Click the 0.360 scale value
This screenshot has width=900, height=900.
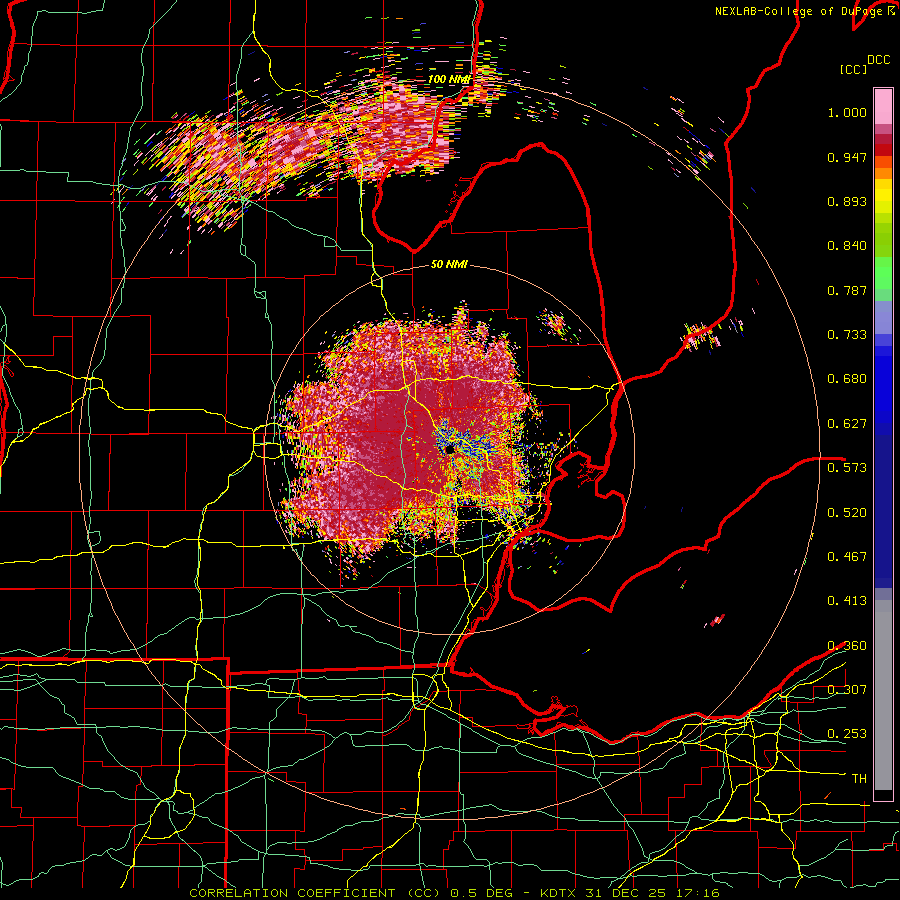click(847, 646)
